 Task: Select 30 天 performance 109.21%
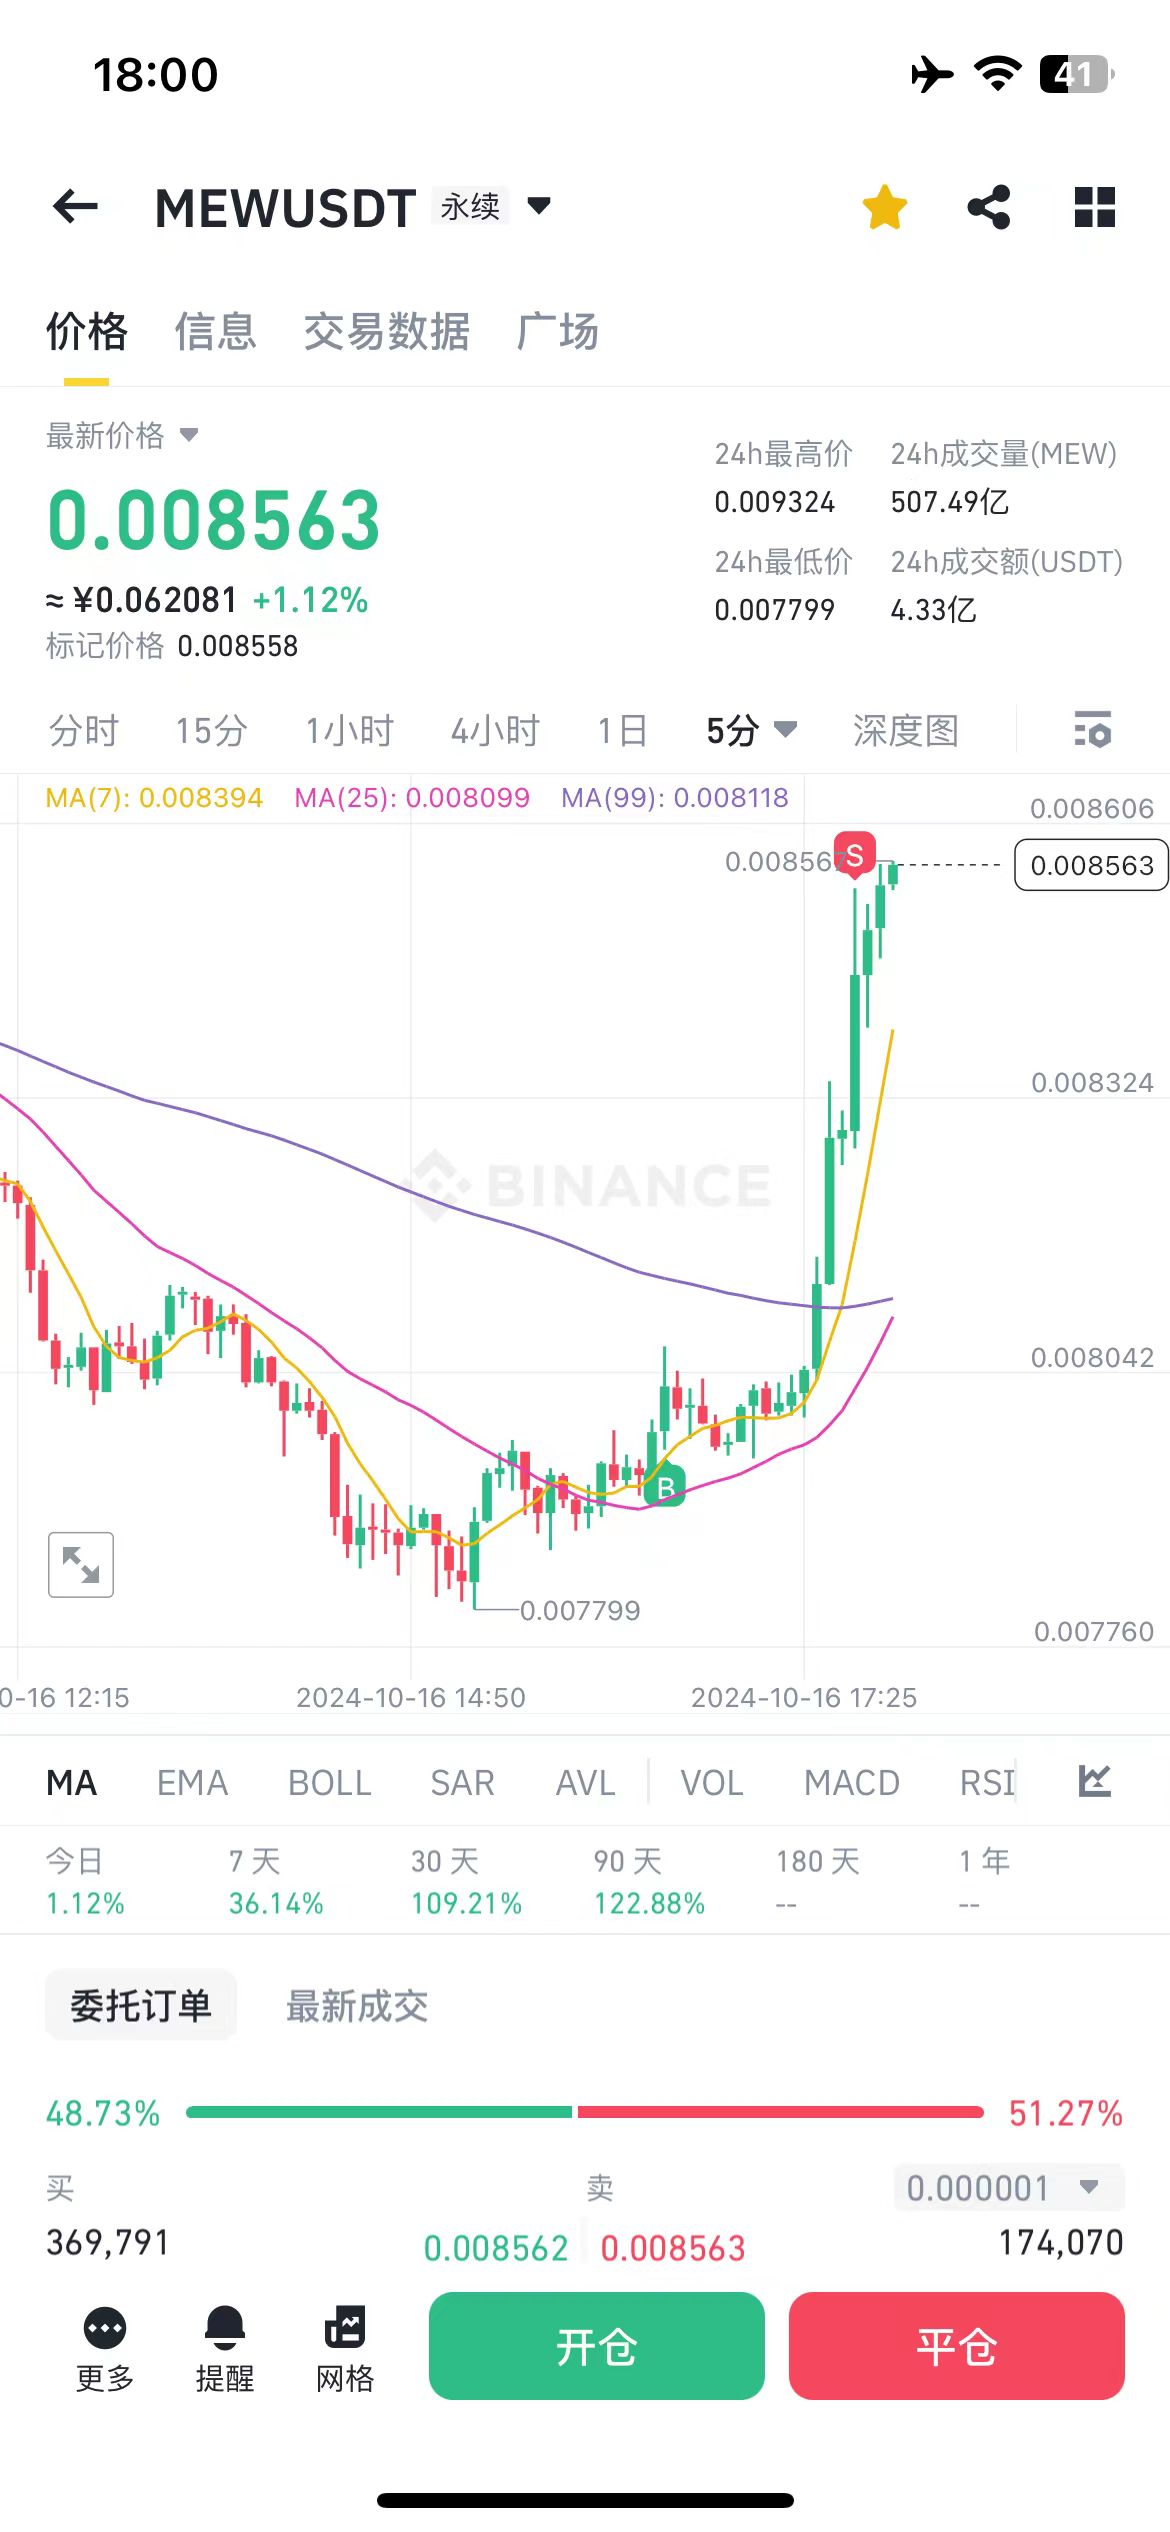466,1881
